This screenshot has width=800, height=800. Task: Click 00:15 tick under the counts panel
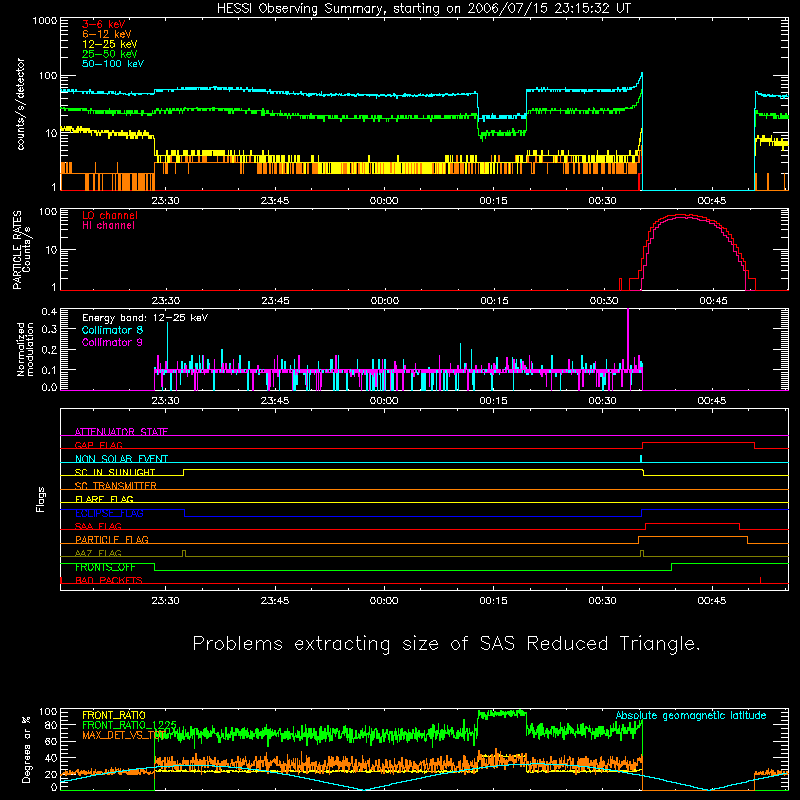click(x=493, y=201)
